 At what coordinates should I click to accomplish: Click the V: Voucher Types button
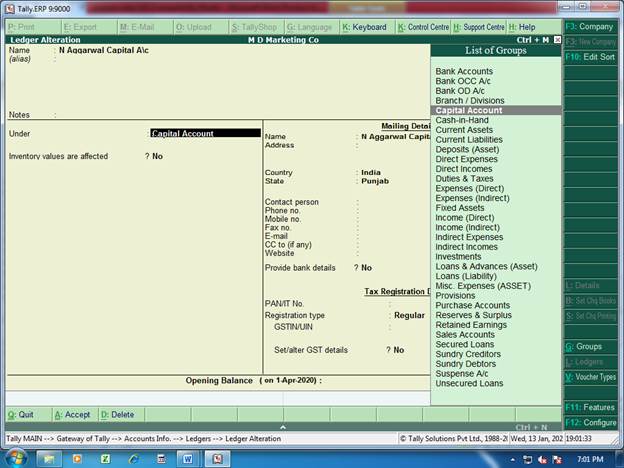(590, 377)
